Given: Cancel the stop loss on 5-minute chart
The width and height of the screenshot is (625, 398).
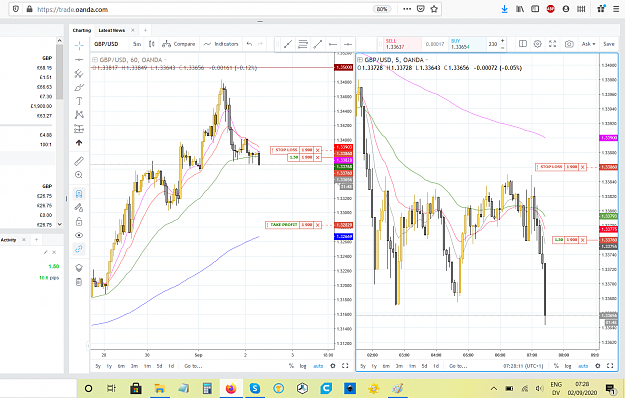Looking at the screenshot, I should click(x=583, y=167).
